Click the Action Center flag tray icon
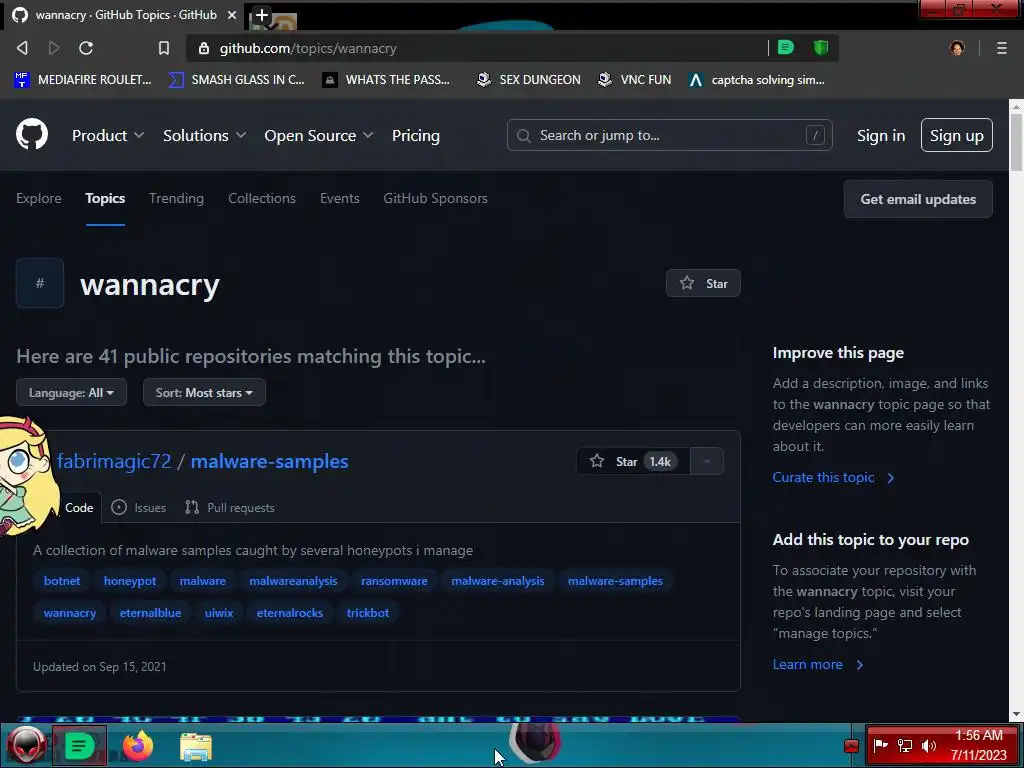Viewport: 1024px width, 768px height. tap(880, 745)
